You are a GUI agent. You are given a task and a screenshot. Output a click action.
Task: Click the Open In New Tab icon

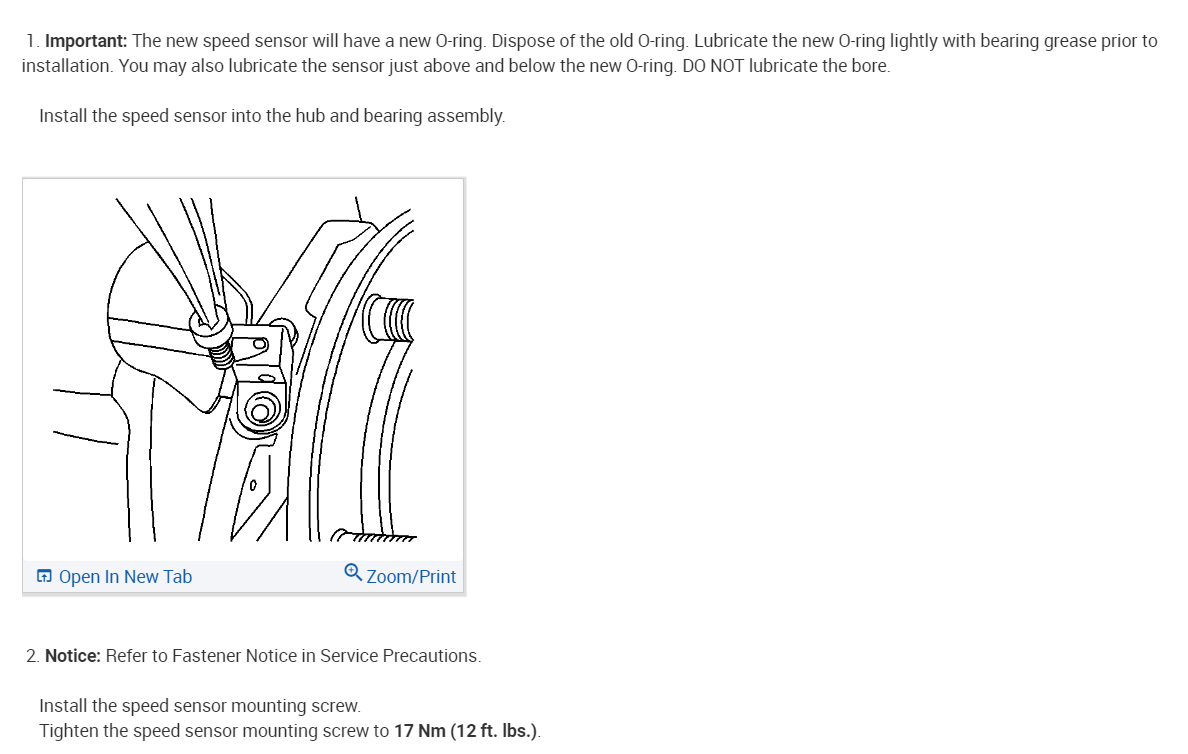(44, 577)
